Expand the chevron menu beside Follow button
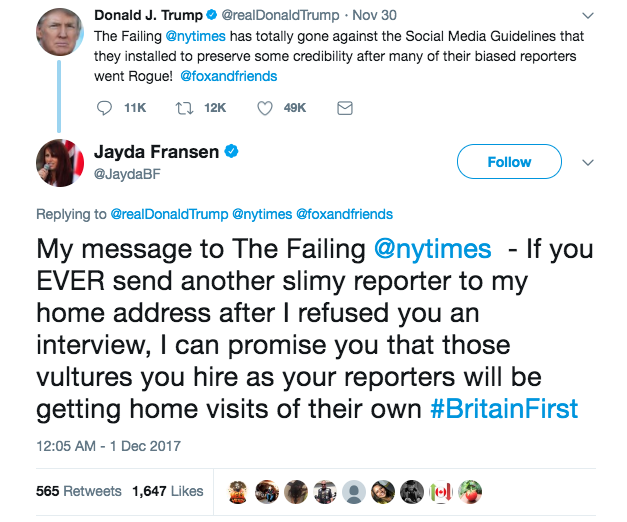Image resolution: width=627 pixels, height=522 pixels. click(x=587, y=162)
